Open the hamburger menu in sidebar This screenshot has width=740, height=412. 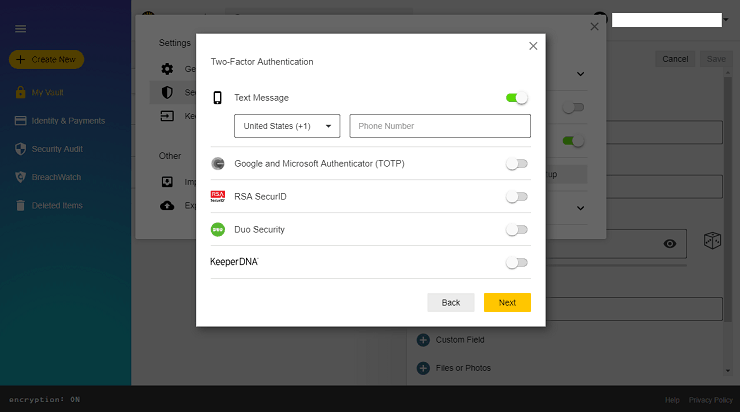point(20,29)
